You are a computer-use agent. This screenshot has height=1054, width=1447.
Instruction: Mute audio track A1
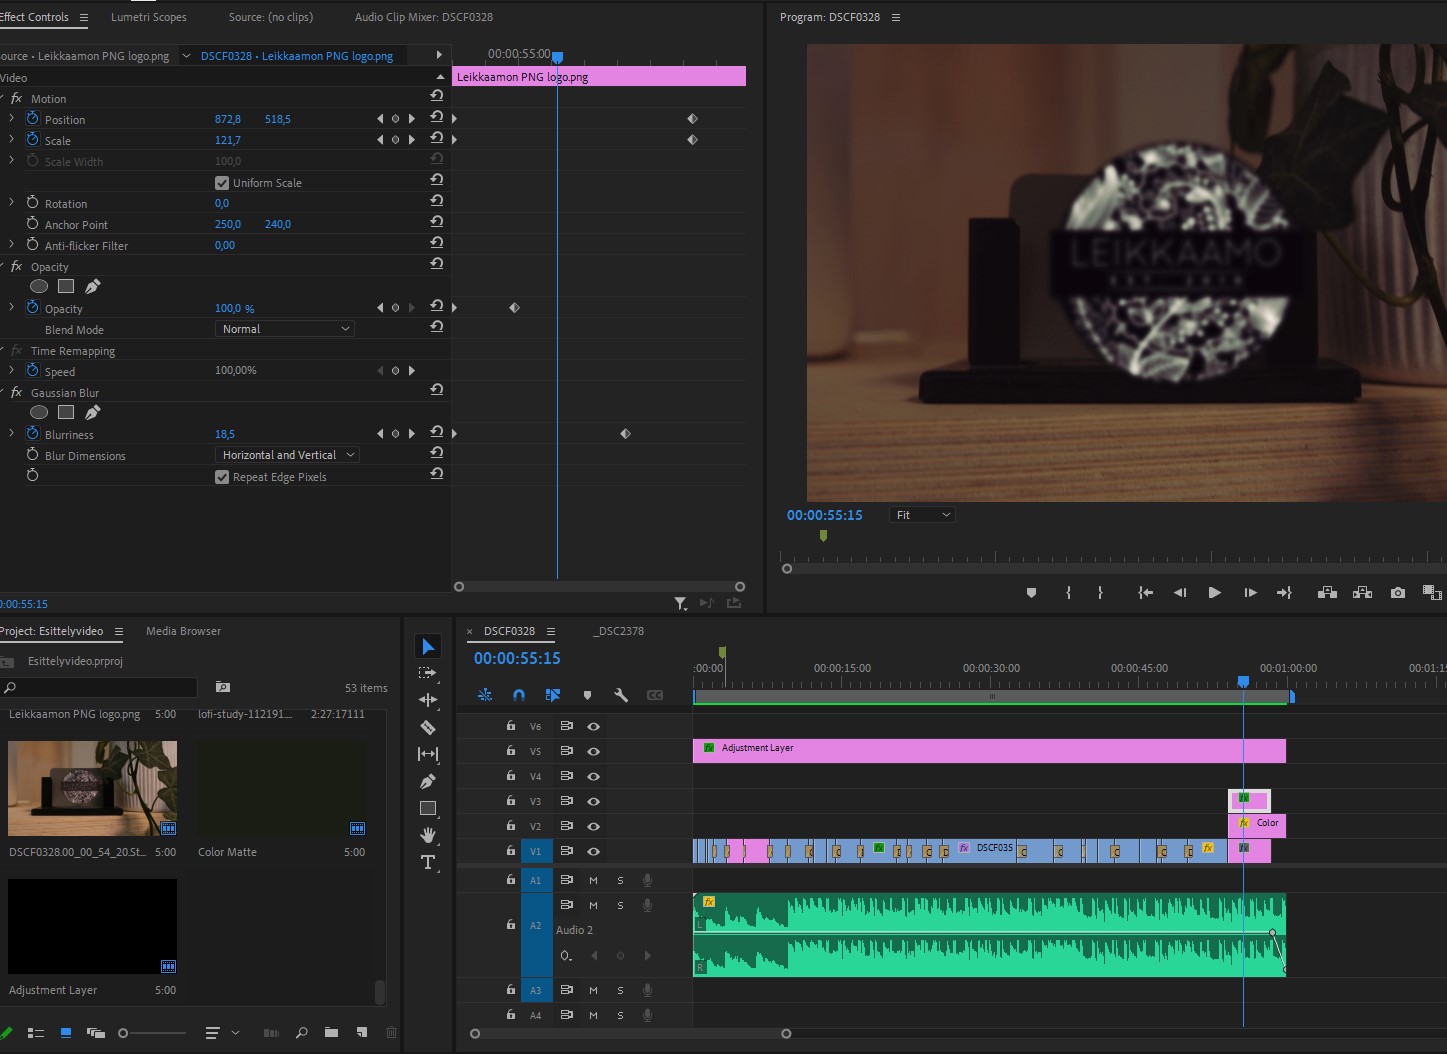pos(593,880)
